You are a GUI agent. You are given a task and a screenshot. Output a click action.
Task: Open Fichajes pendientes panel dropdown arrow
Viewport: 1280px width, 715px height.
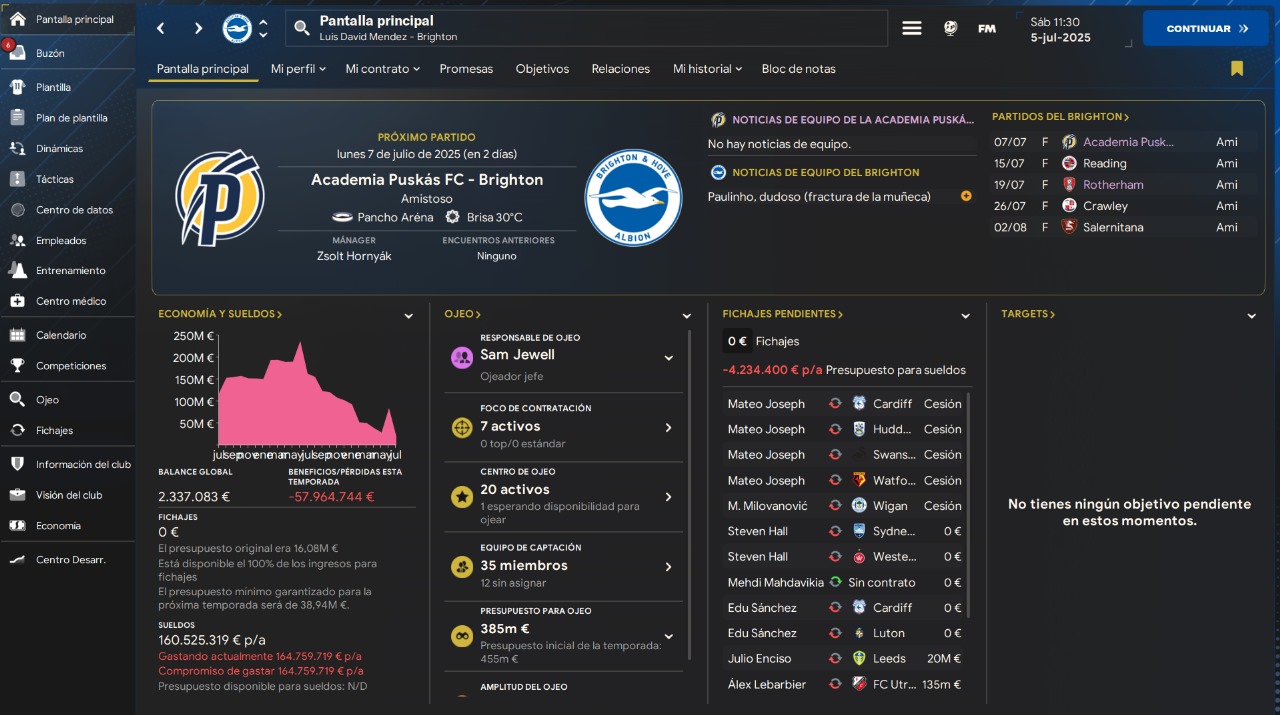(x=965, y=316)
